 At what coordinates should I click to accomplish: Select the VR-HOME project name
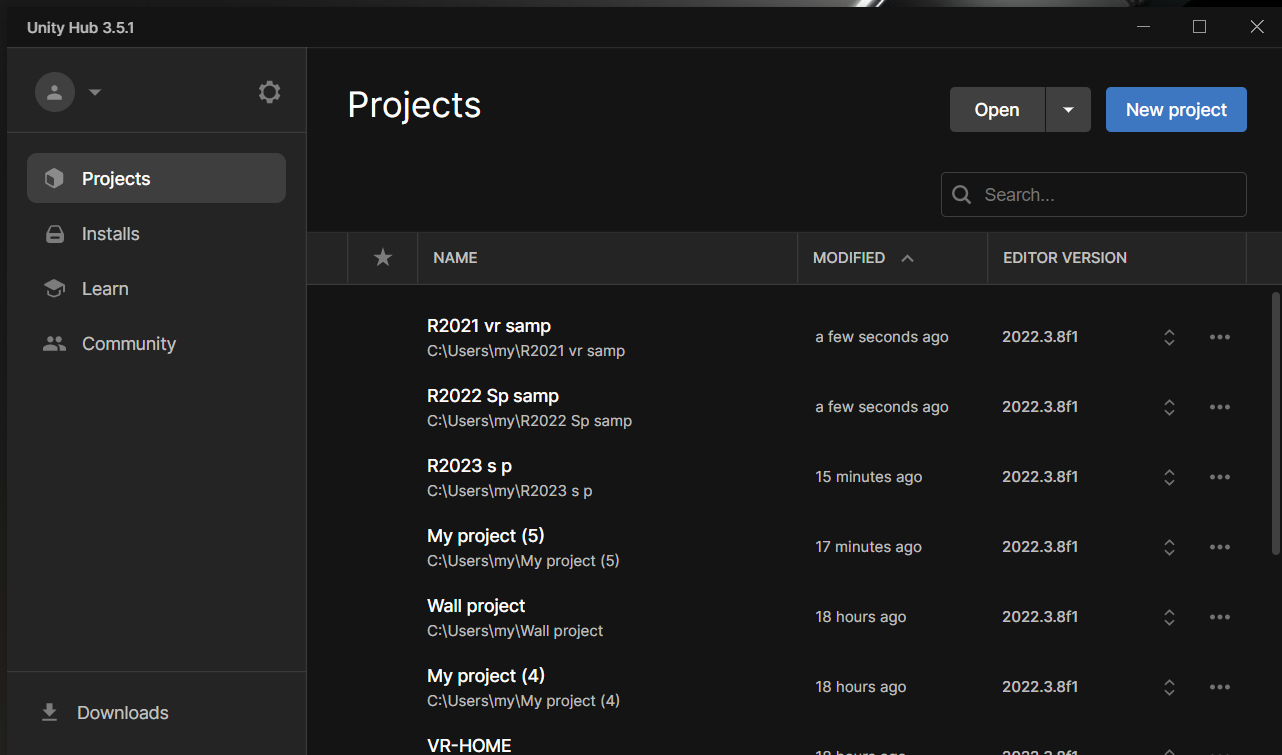pyautogui.click(x=469, y=746)
